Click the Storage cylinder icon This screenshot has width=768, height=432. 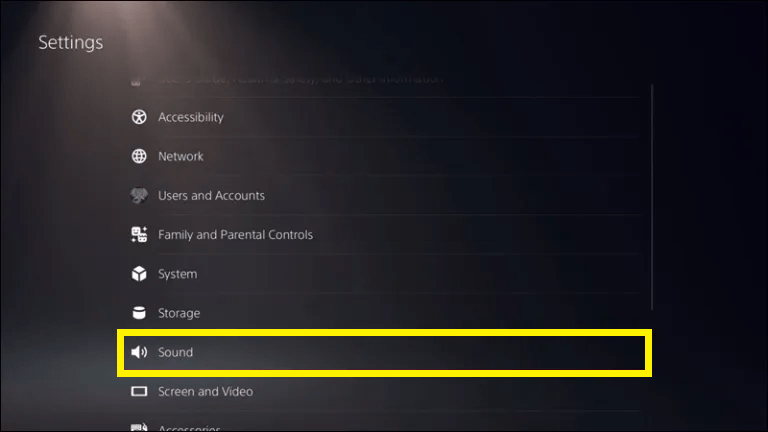pos(139,313)
